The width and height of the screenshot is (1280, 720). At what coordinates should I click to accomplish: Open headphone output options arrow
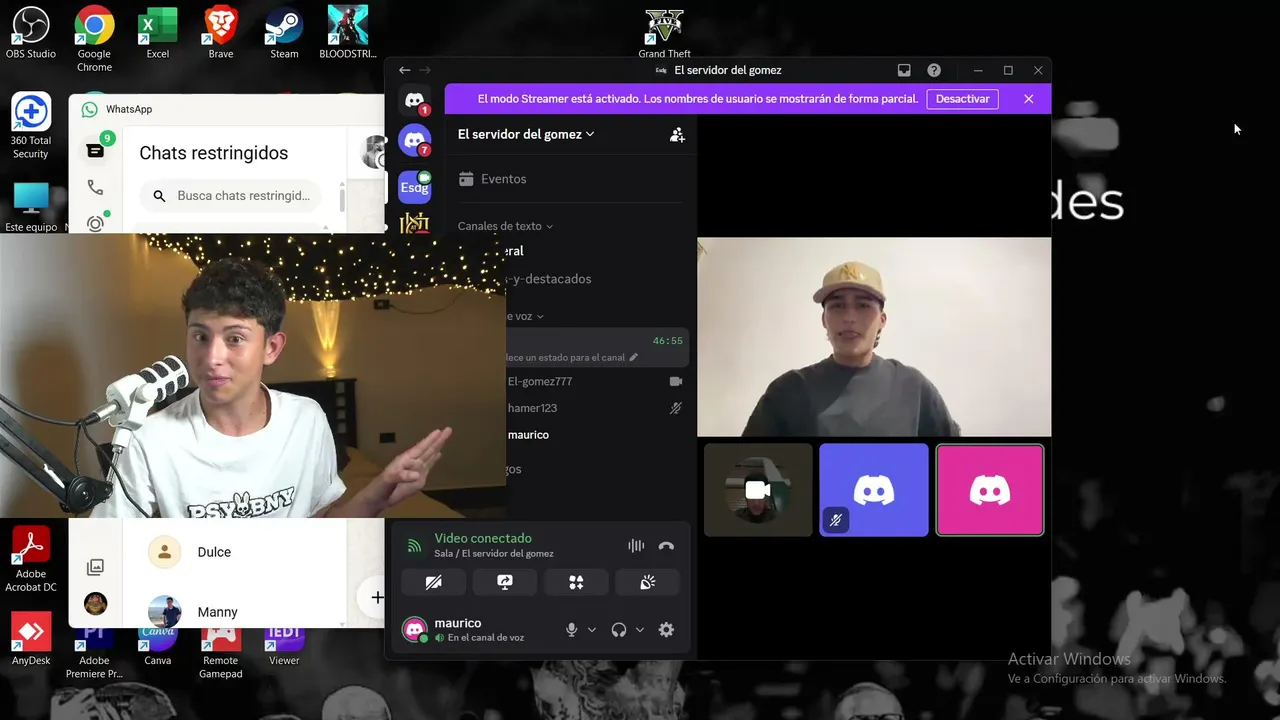coord(639,630)
